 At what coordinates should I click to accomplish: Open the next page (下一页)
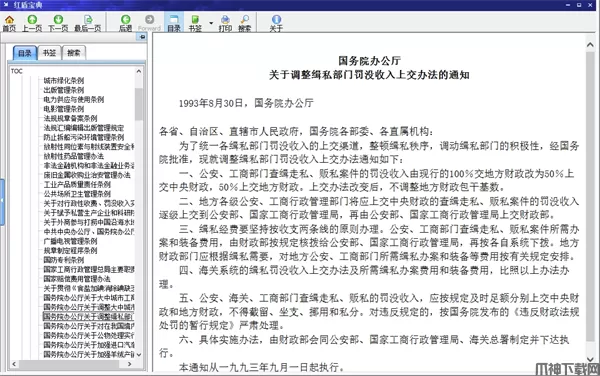pyautogui.click(x=58, y=23)
